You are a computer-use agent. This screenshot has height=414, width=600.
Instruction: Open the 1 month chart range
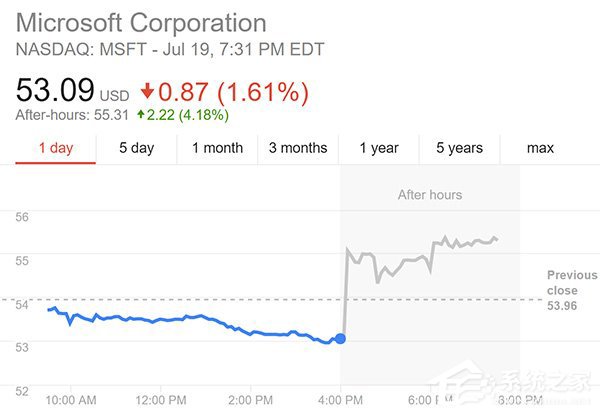tap(217, 148)
